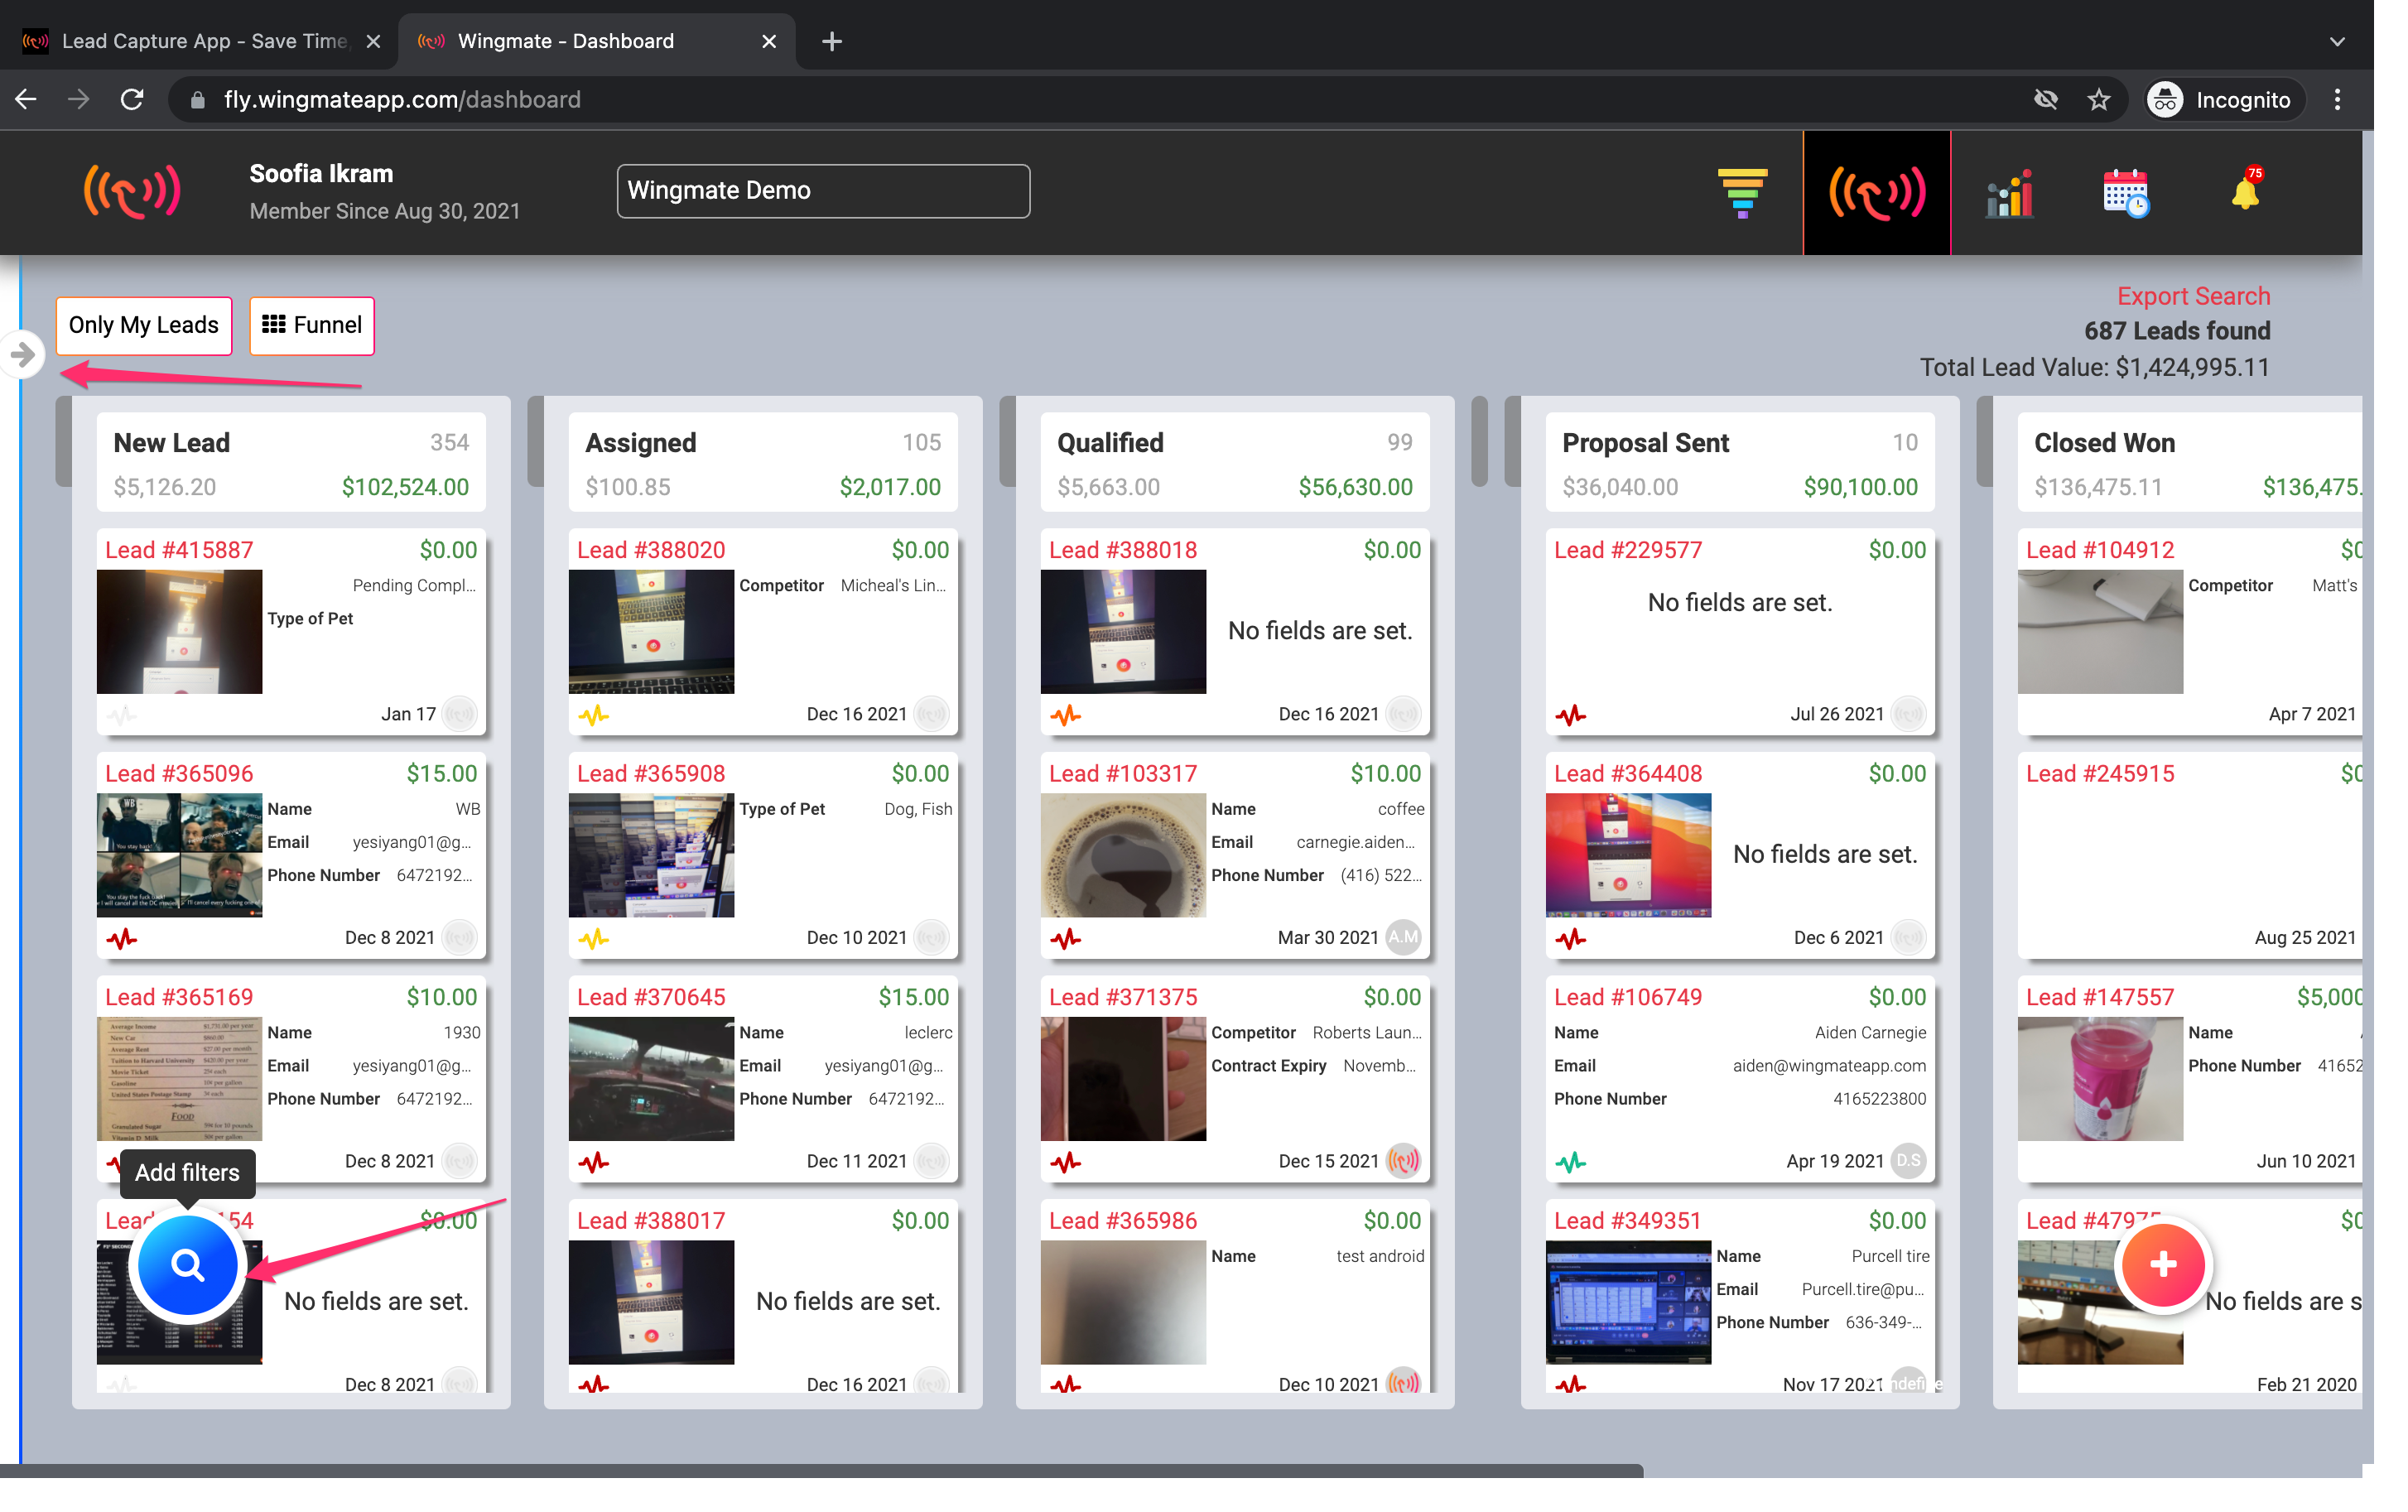Switch the Funnel view button
The image size is (2408, 1512).
click(312, 325)
